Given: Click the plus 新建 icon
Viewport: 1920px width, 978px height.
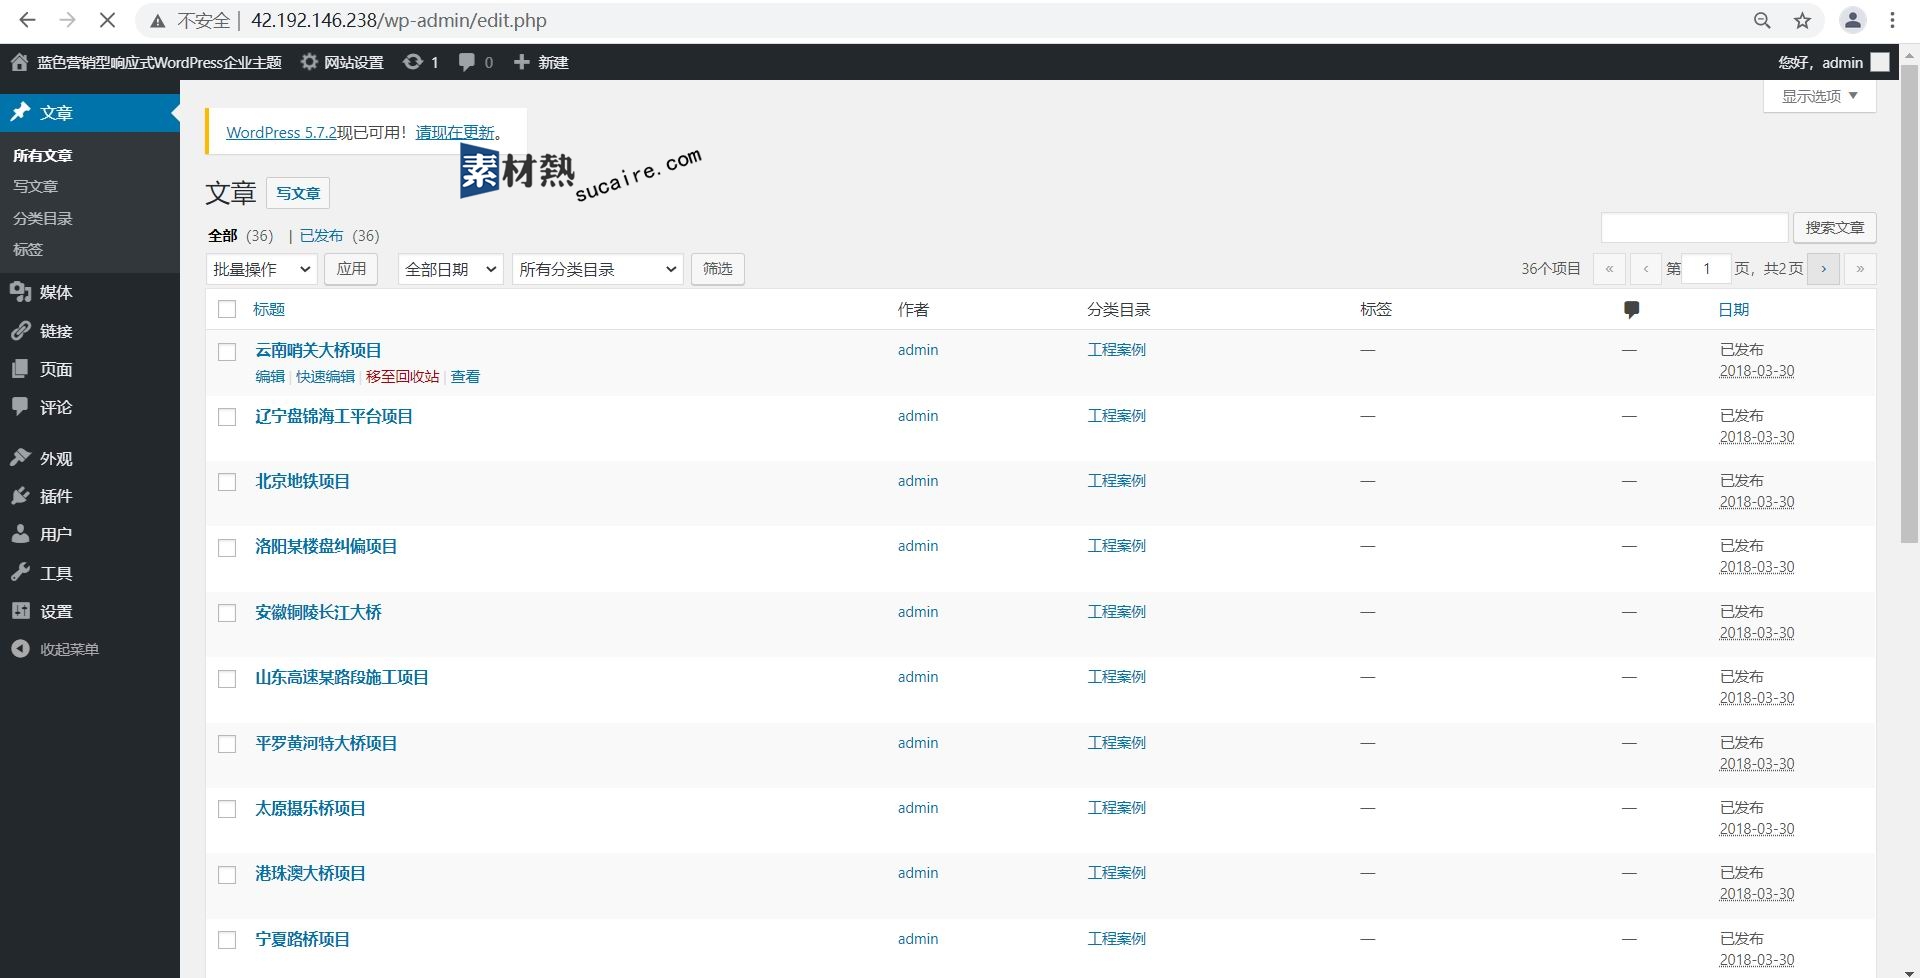Looking at the screenshot, I should coord(540,62).
